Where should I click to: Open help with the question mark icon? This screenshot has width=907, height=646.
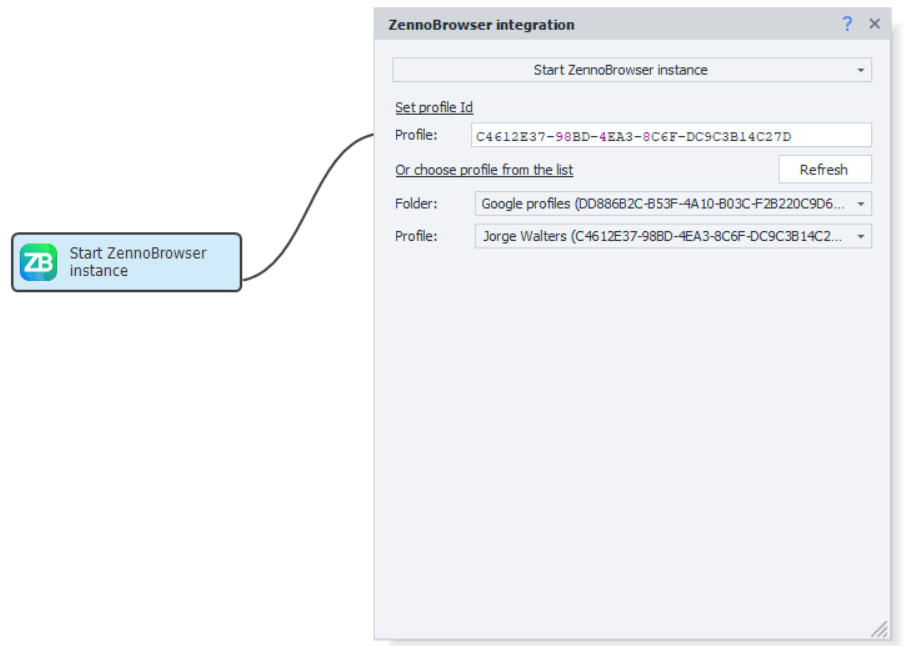pyautogui.click(x=847, y=24)
